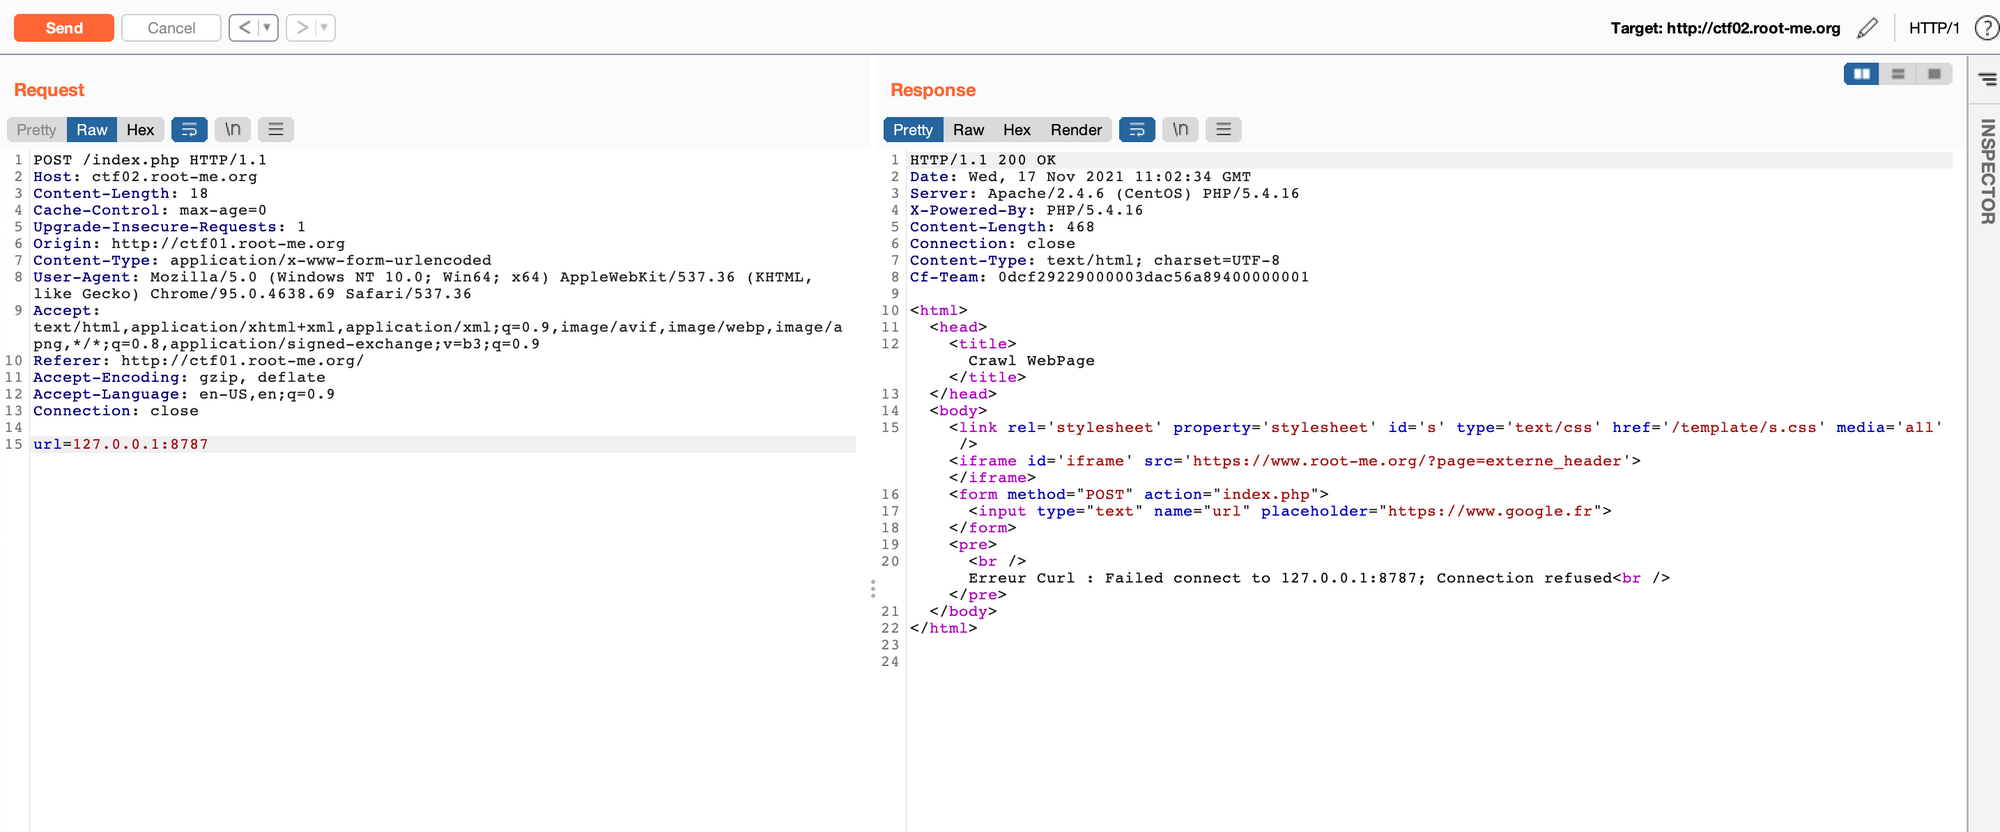Select the Response Pretty tab
This screenshot has width=2000, height=832.
[913, 130]
